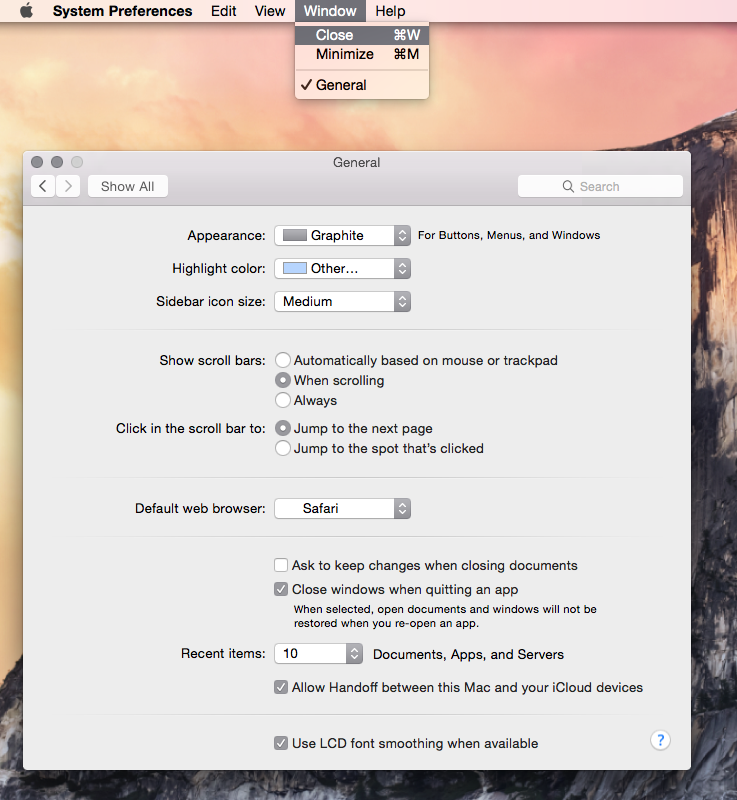Click the "Default web browser:" label

(200, 508)
